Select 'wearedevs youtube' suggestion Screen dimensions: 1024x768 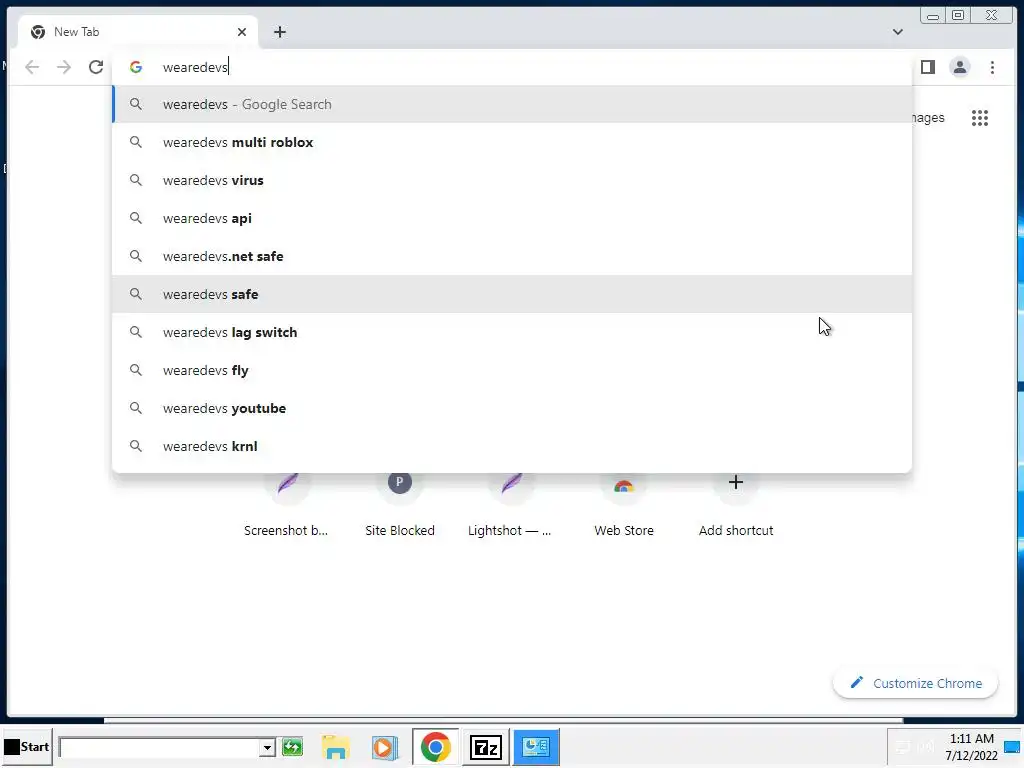coord(512,408)
